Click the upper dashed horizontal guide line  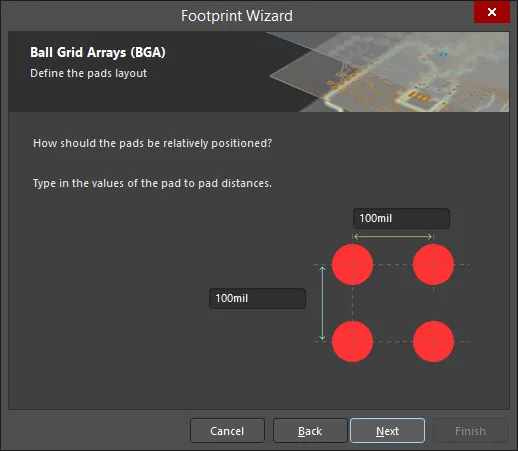pos(392,265)
